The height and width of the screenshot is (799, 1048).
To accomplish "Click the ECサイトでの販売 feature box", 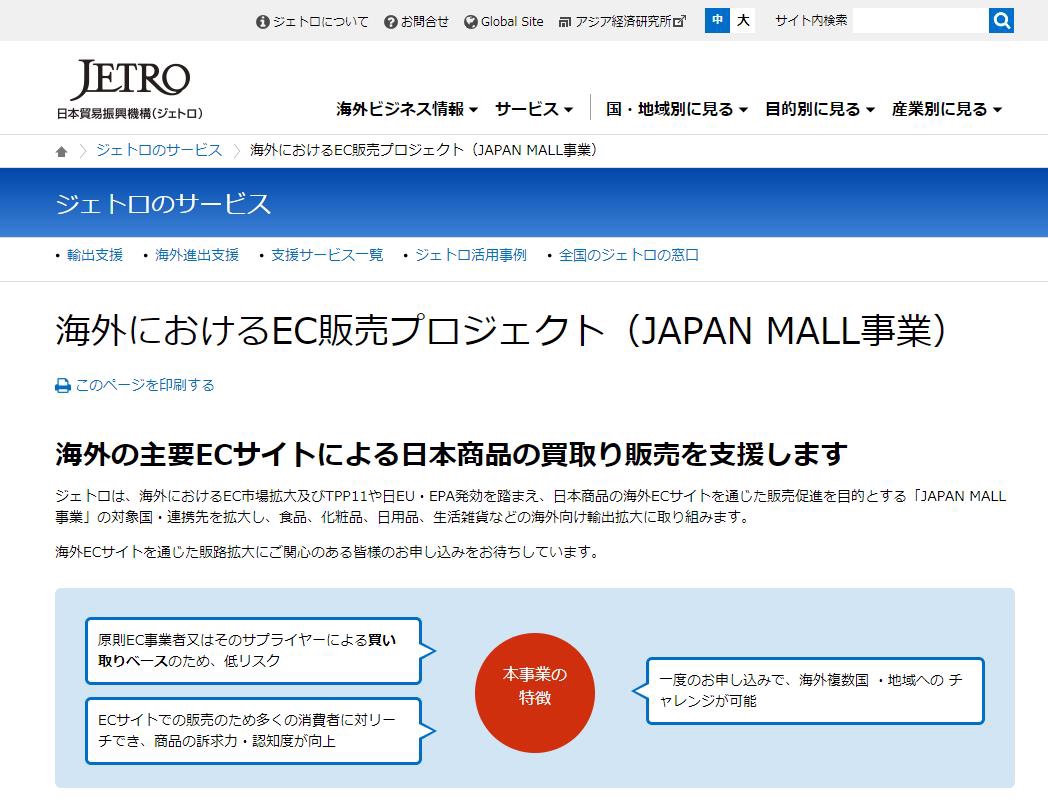I will pyautogui.click(x=254, y=731).
